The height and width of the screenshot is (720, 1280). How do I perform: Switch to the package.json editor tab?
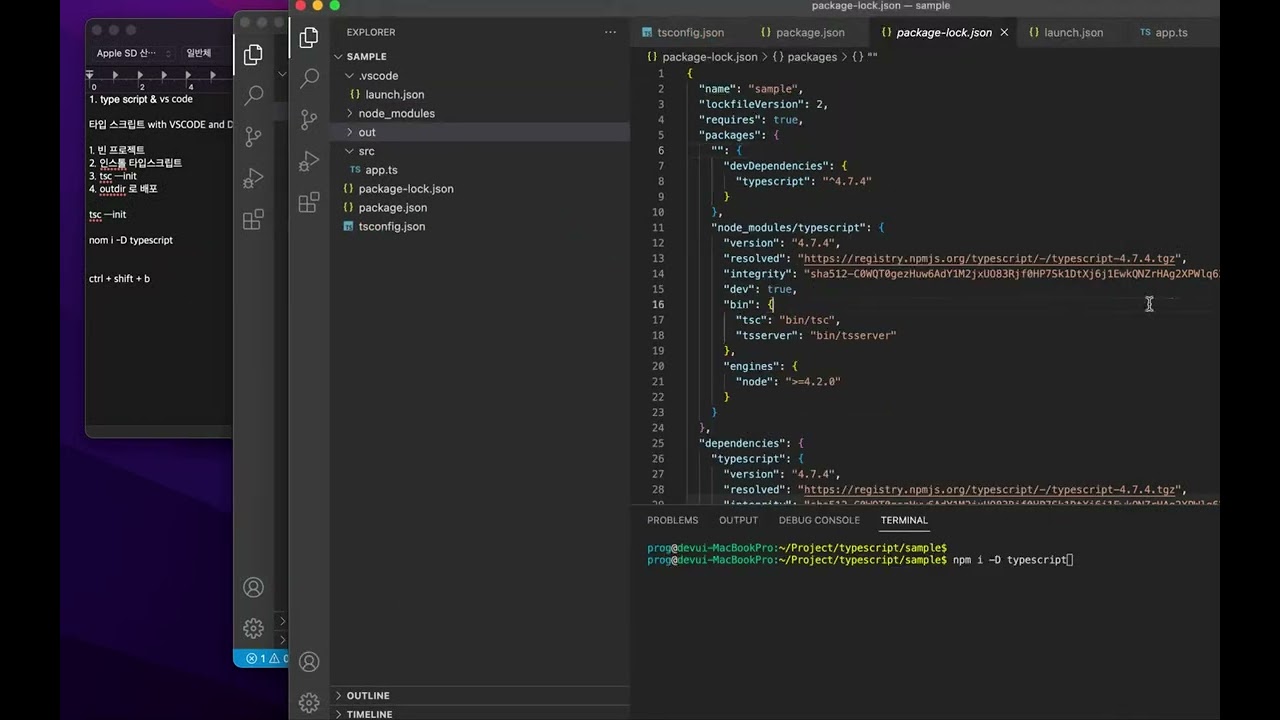pos(803,32)
